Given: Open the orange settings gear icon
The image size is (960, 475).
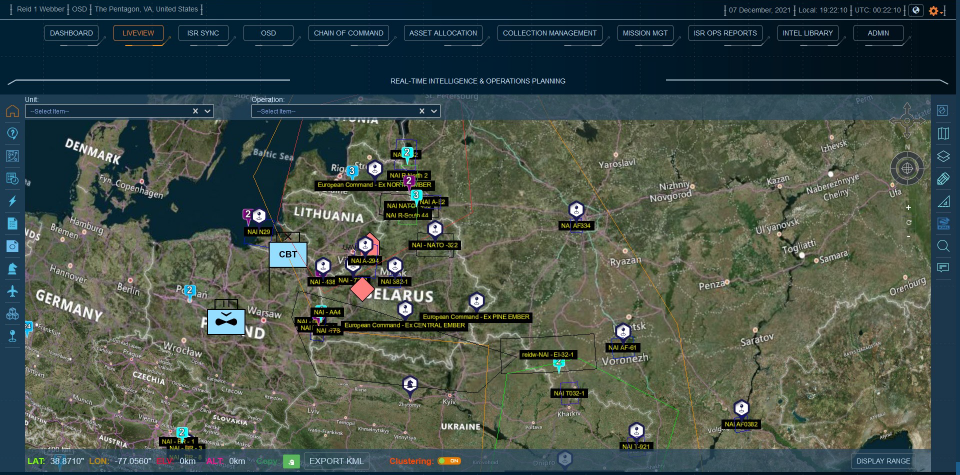Looking at the screenshot, I should (x=934, y=10).
